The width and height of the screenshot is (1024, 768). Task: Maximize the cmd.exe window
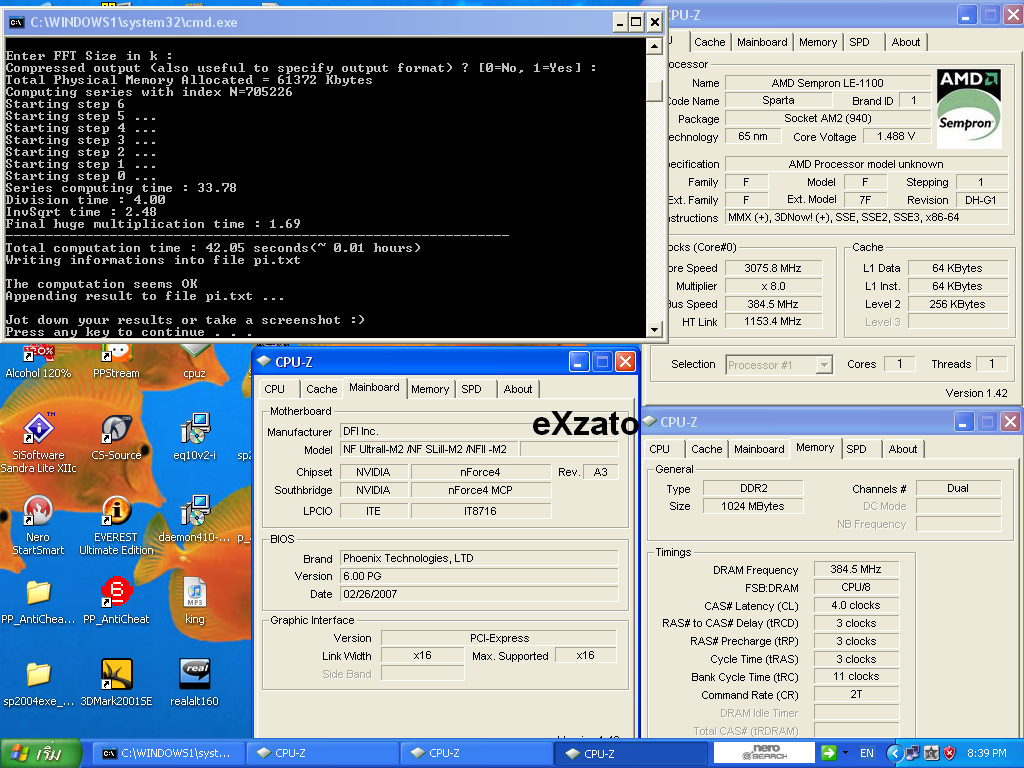click(637, 23)
